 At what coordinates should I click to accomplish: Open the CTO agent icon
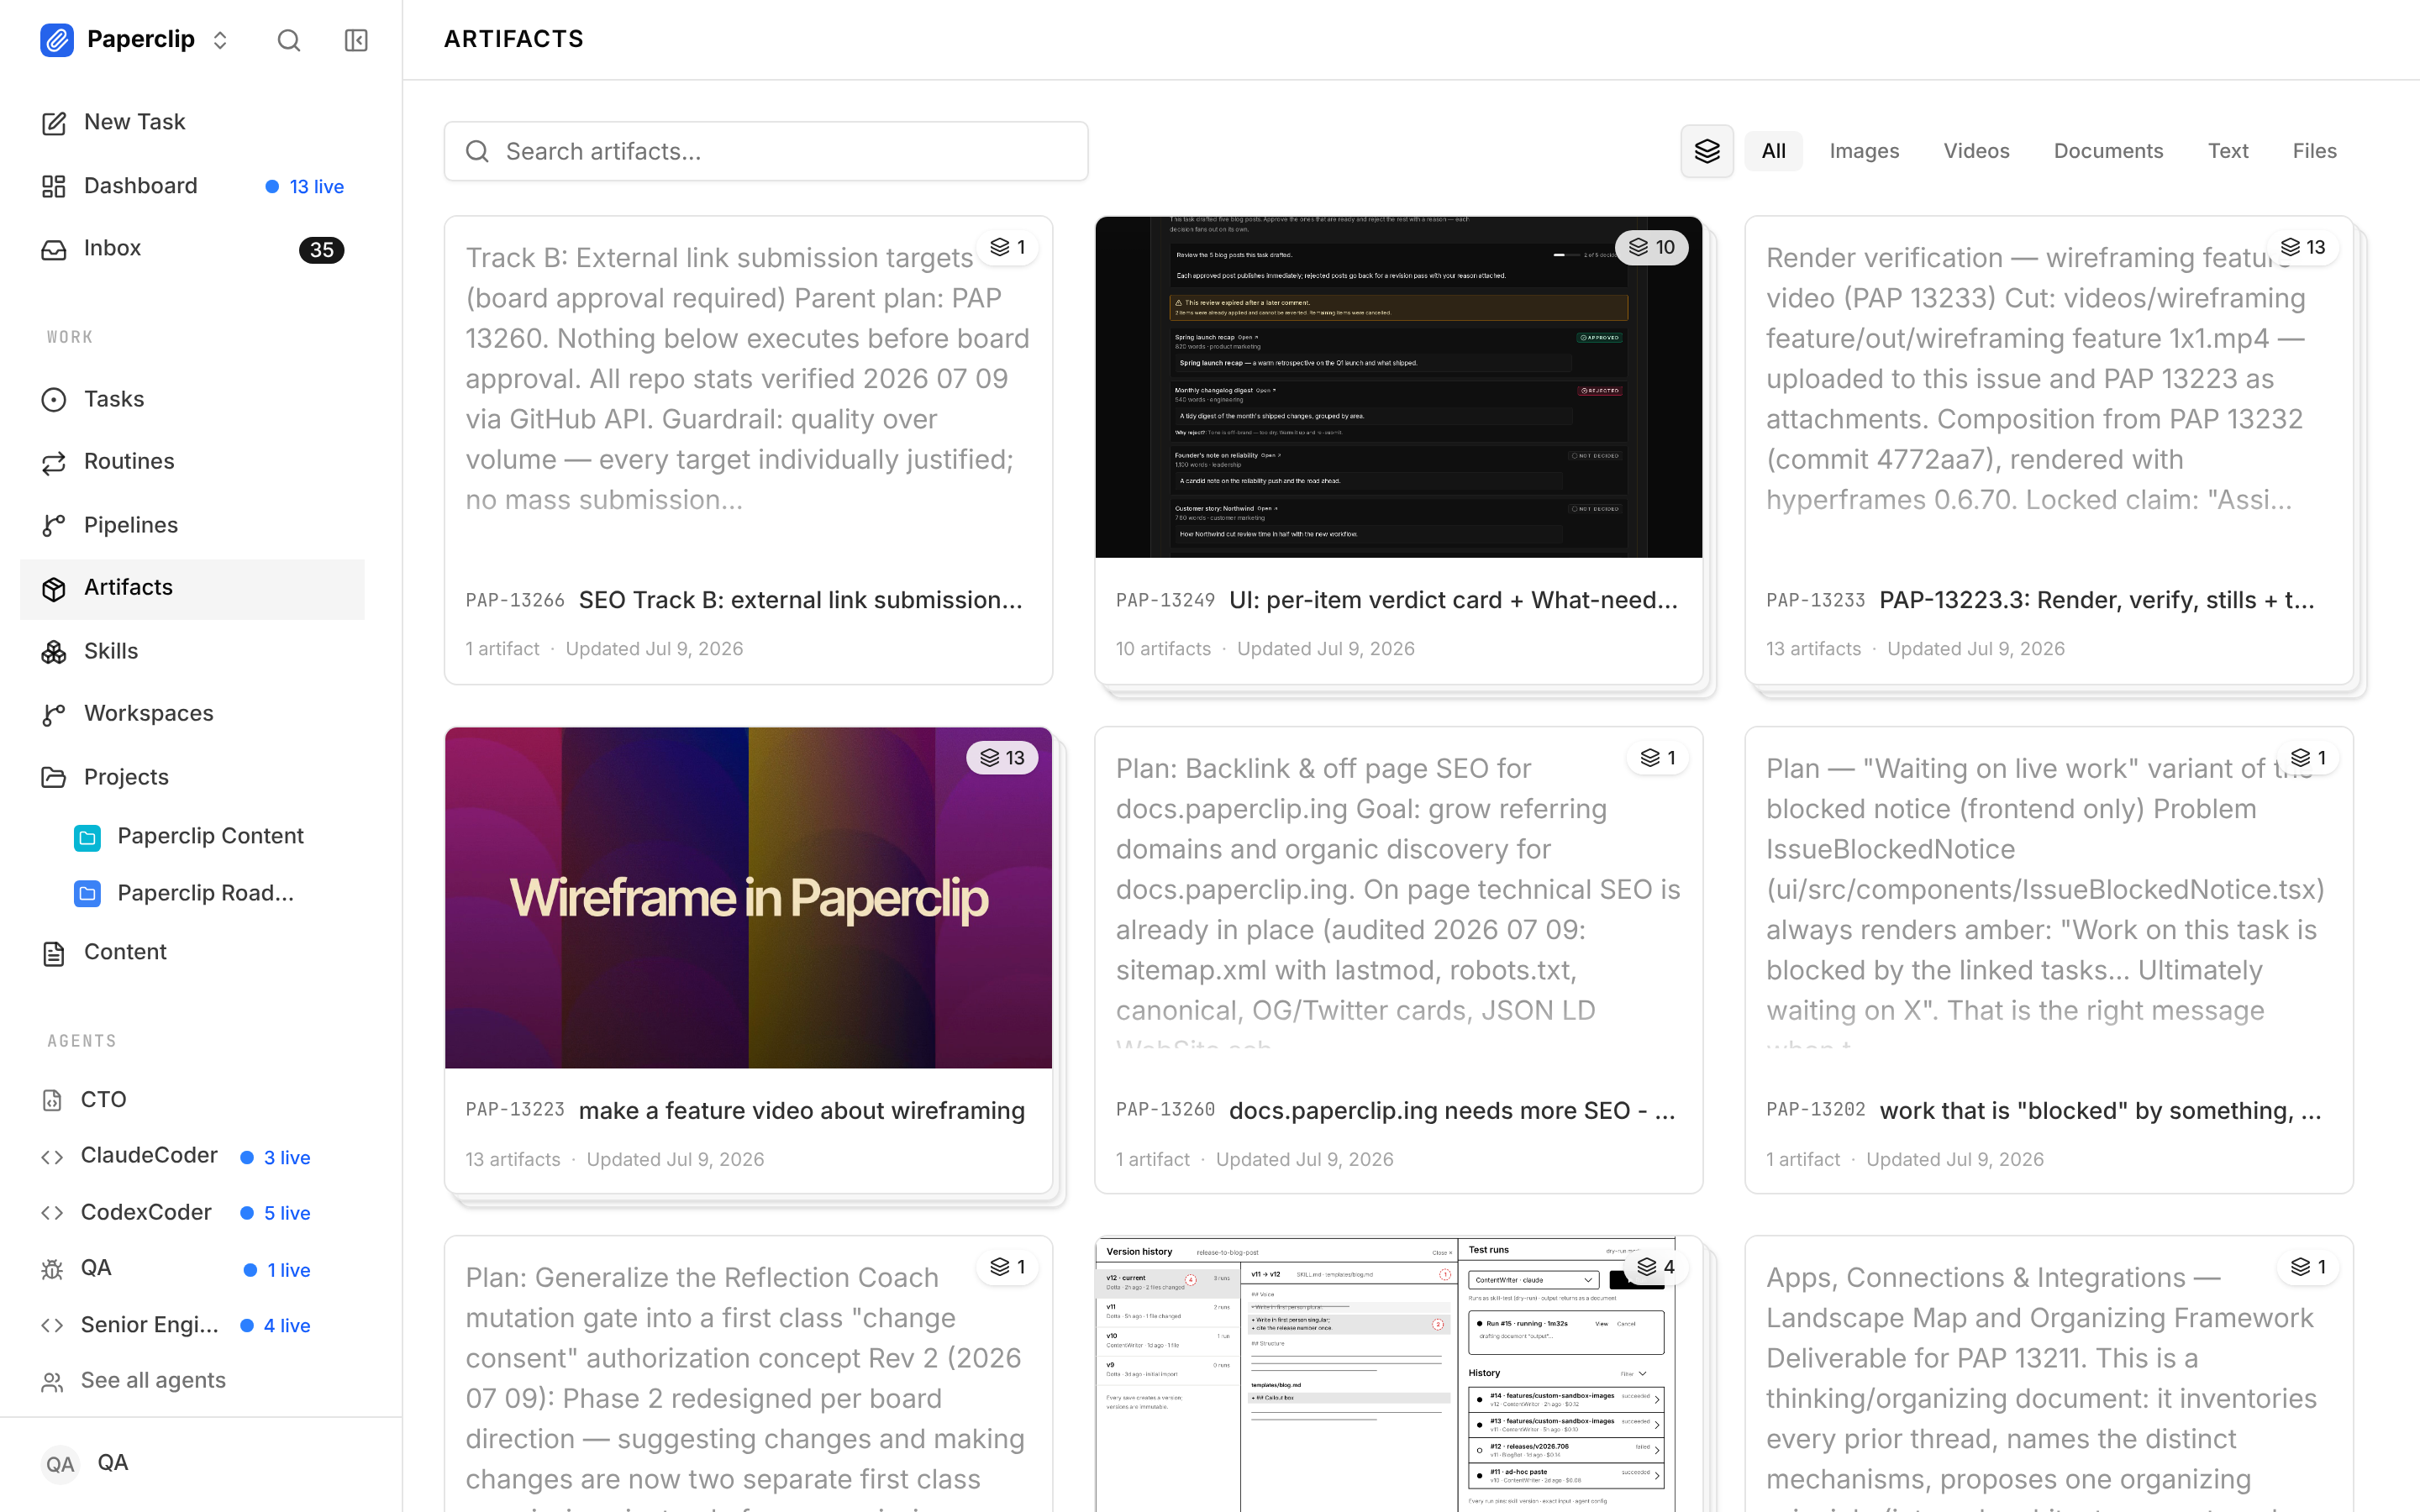click(53, 1100)
